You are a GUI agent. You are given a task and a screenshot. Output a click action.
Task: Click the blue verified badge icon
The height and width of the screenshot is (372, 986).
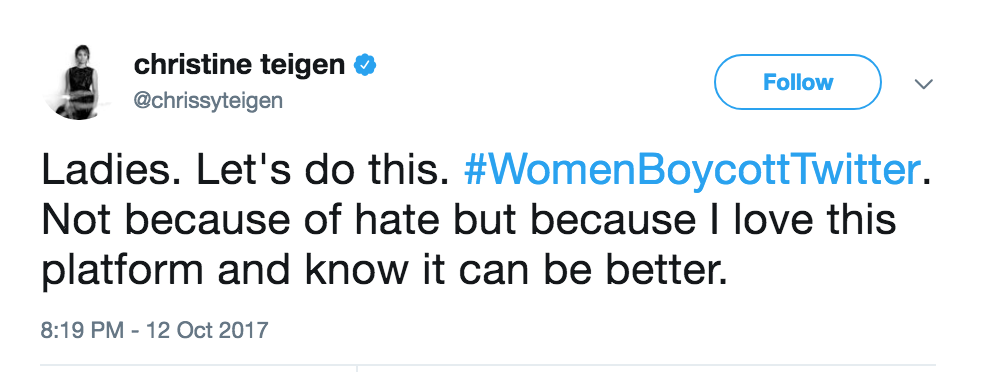[365, 65]
